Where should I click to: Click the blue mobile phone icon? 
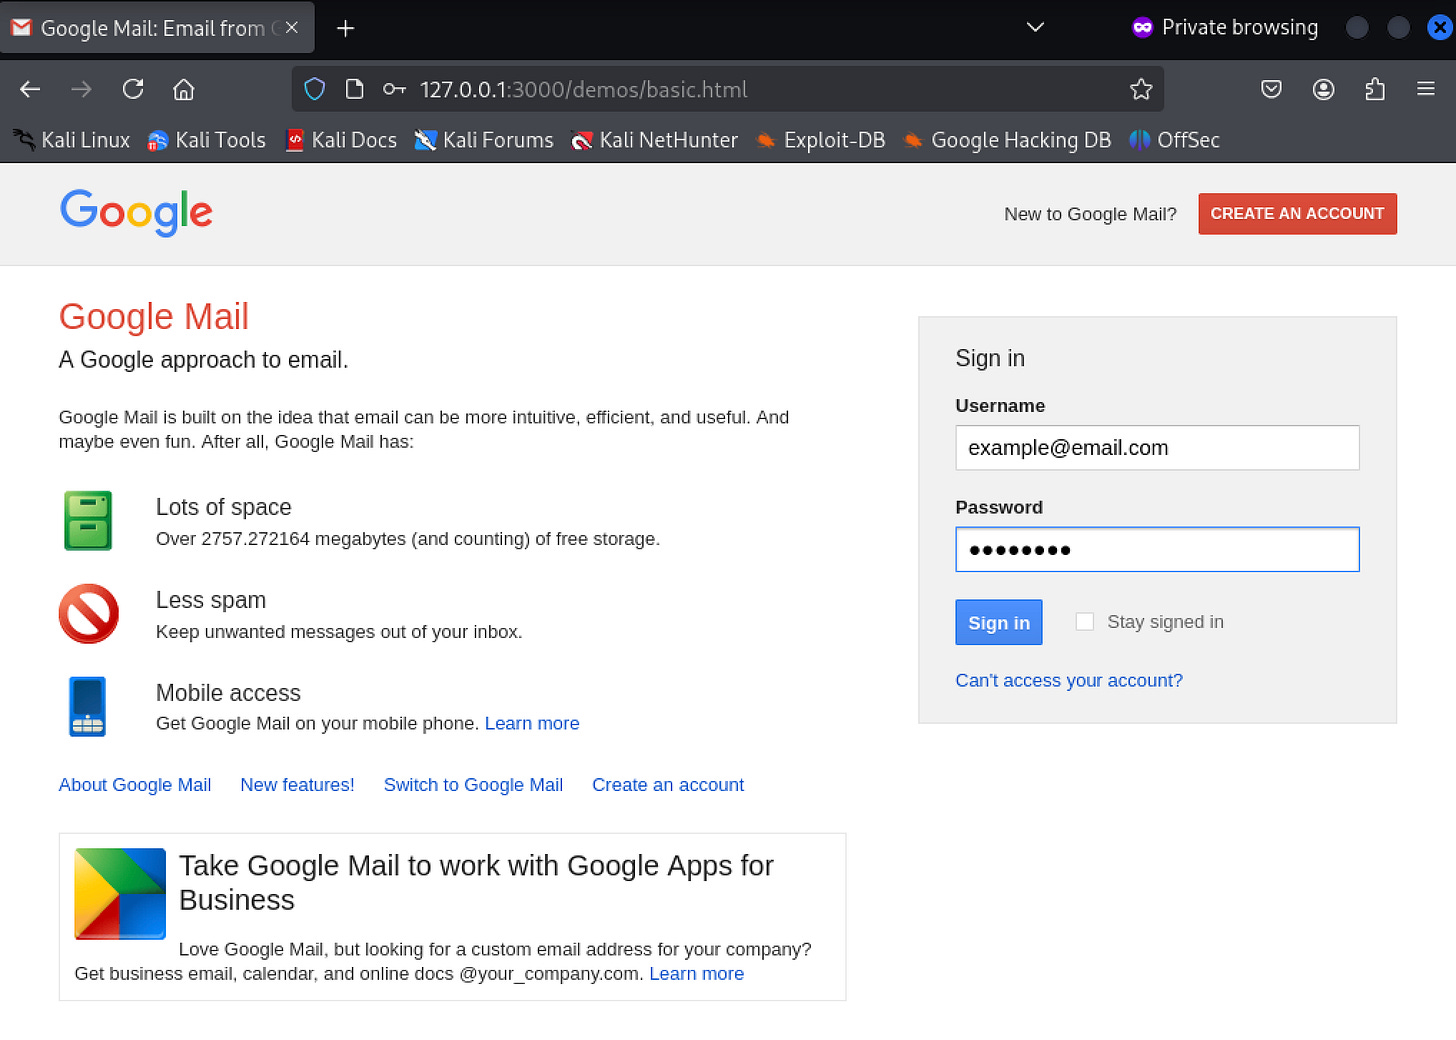pyautogui.click(x=87, y=706)
